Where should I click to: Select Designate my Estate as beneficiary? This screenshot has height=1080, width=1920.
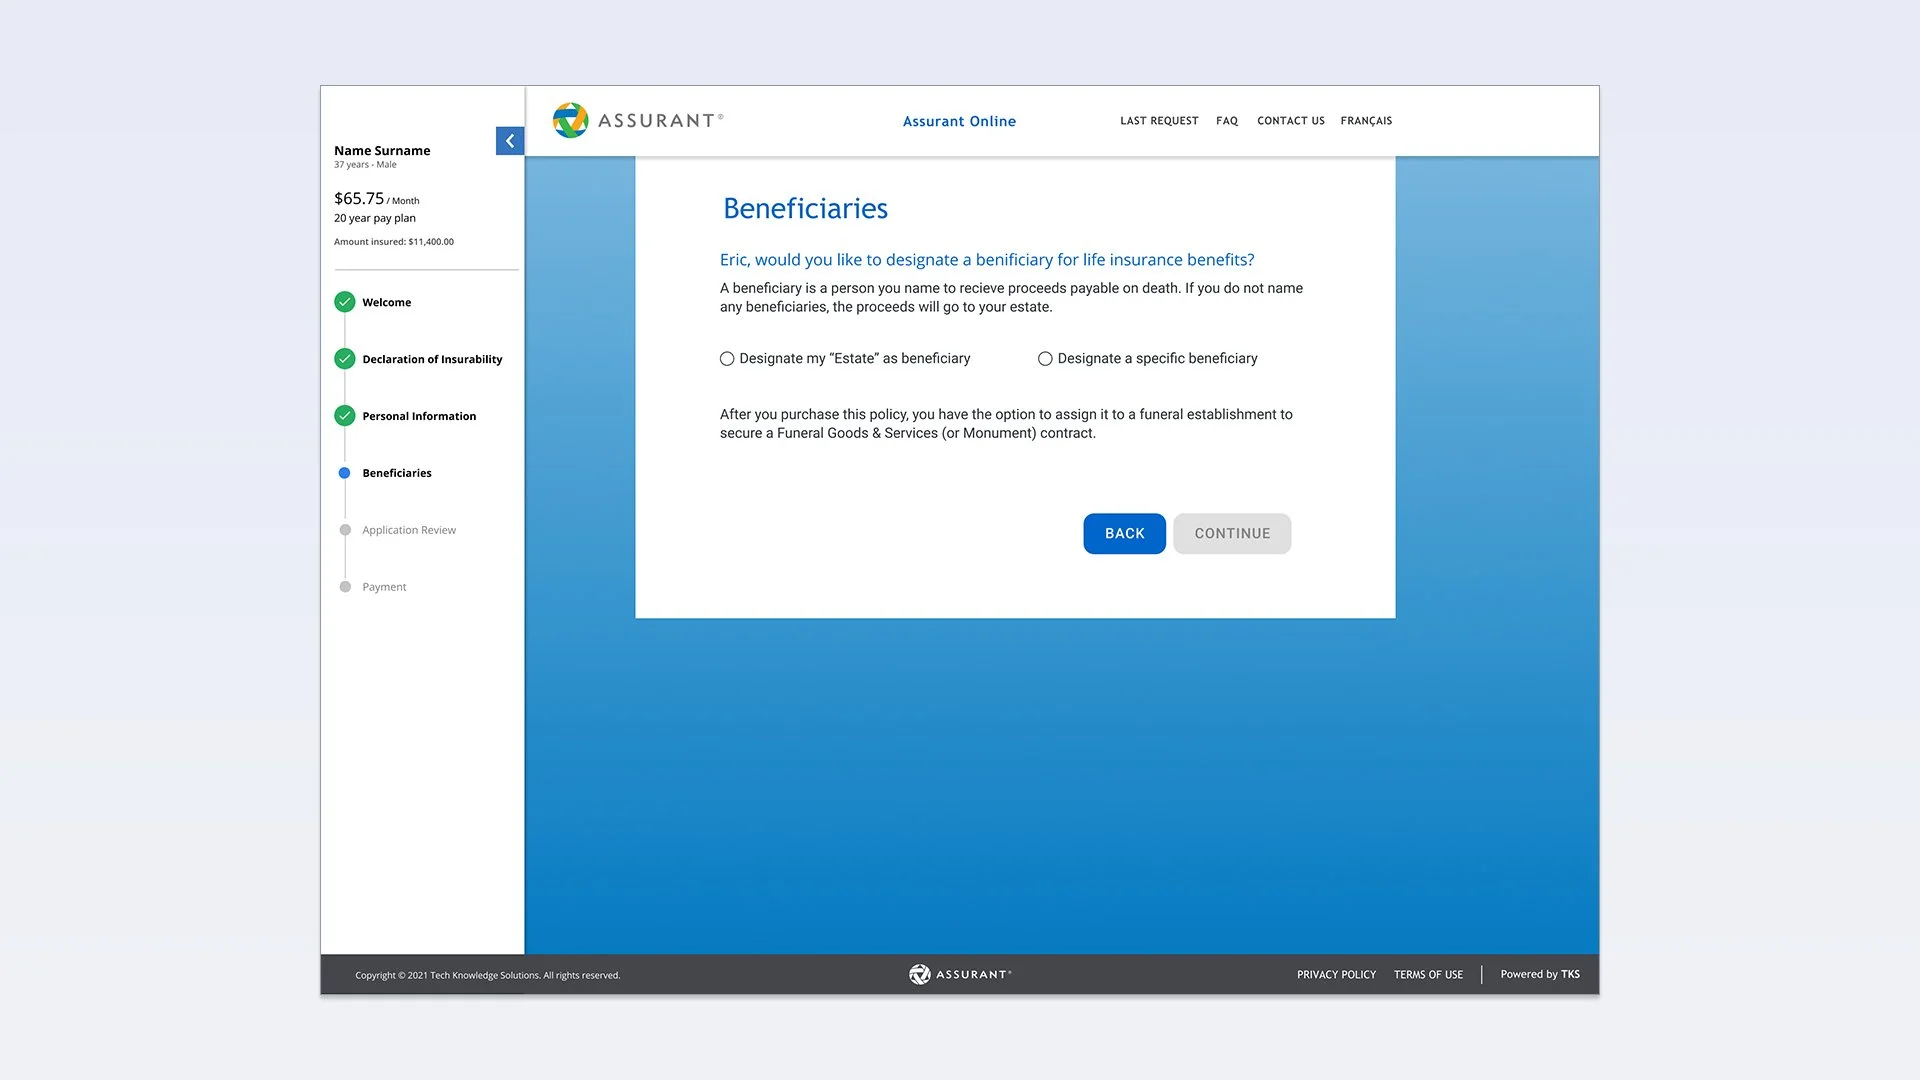(727, 359)
